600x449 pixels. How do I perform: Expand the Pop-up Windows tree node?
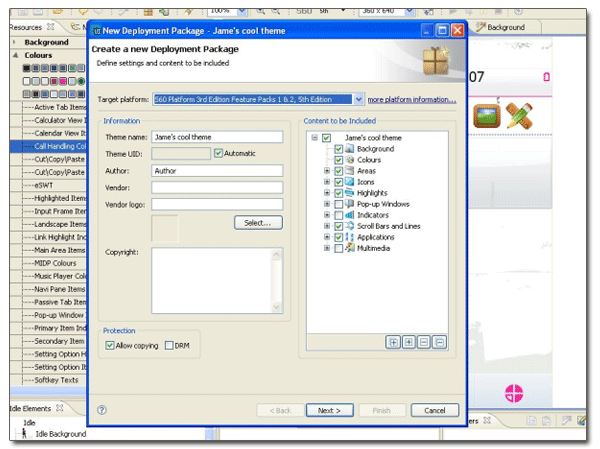[327, 204]
